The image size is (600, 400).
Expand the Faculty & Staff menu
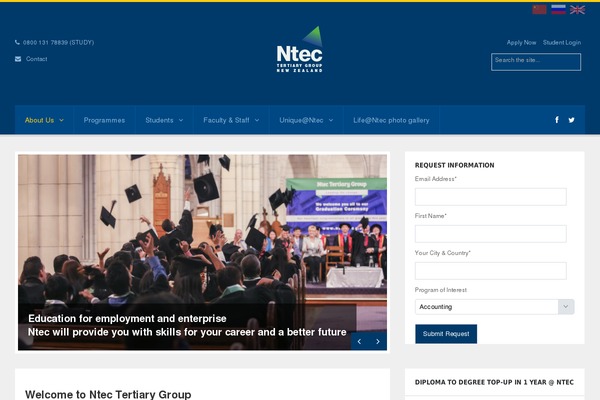tap(231, 120)
